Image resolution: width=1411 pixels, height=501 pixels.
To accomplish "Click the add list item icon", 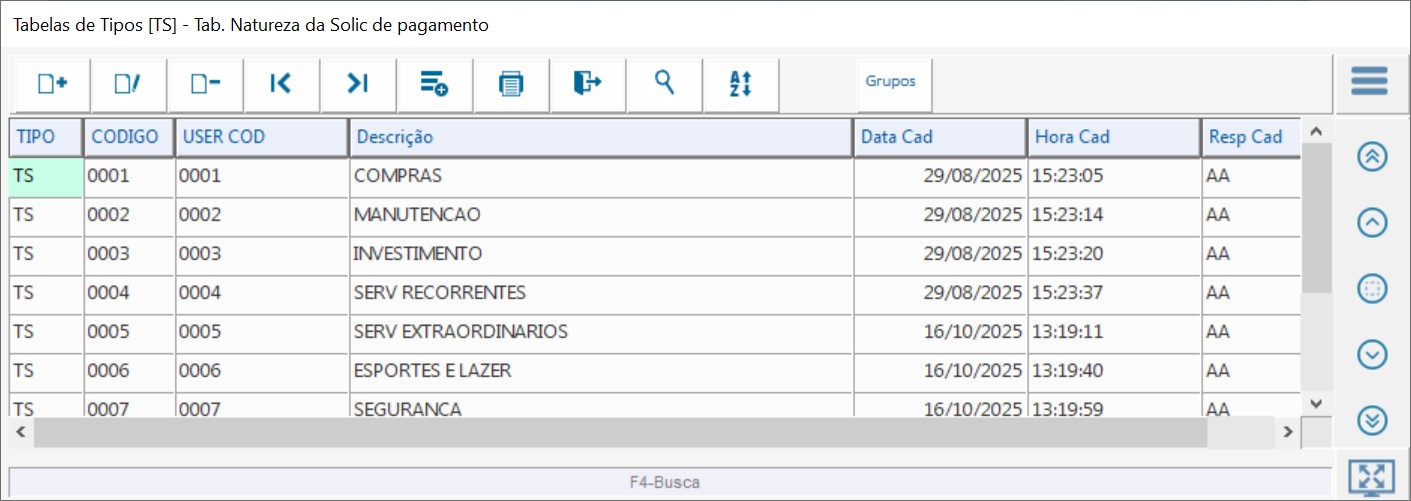I will pos(434,84).
